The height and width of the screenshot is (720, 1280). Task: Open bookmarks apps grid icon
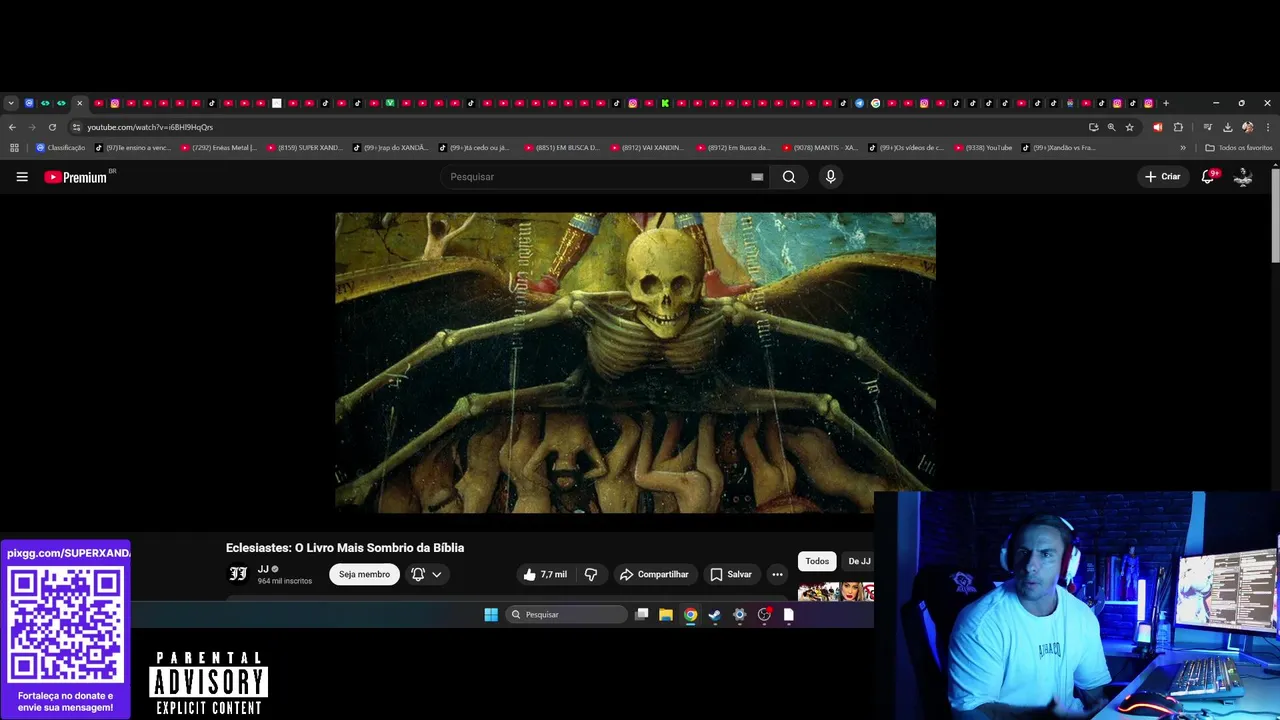14,148
